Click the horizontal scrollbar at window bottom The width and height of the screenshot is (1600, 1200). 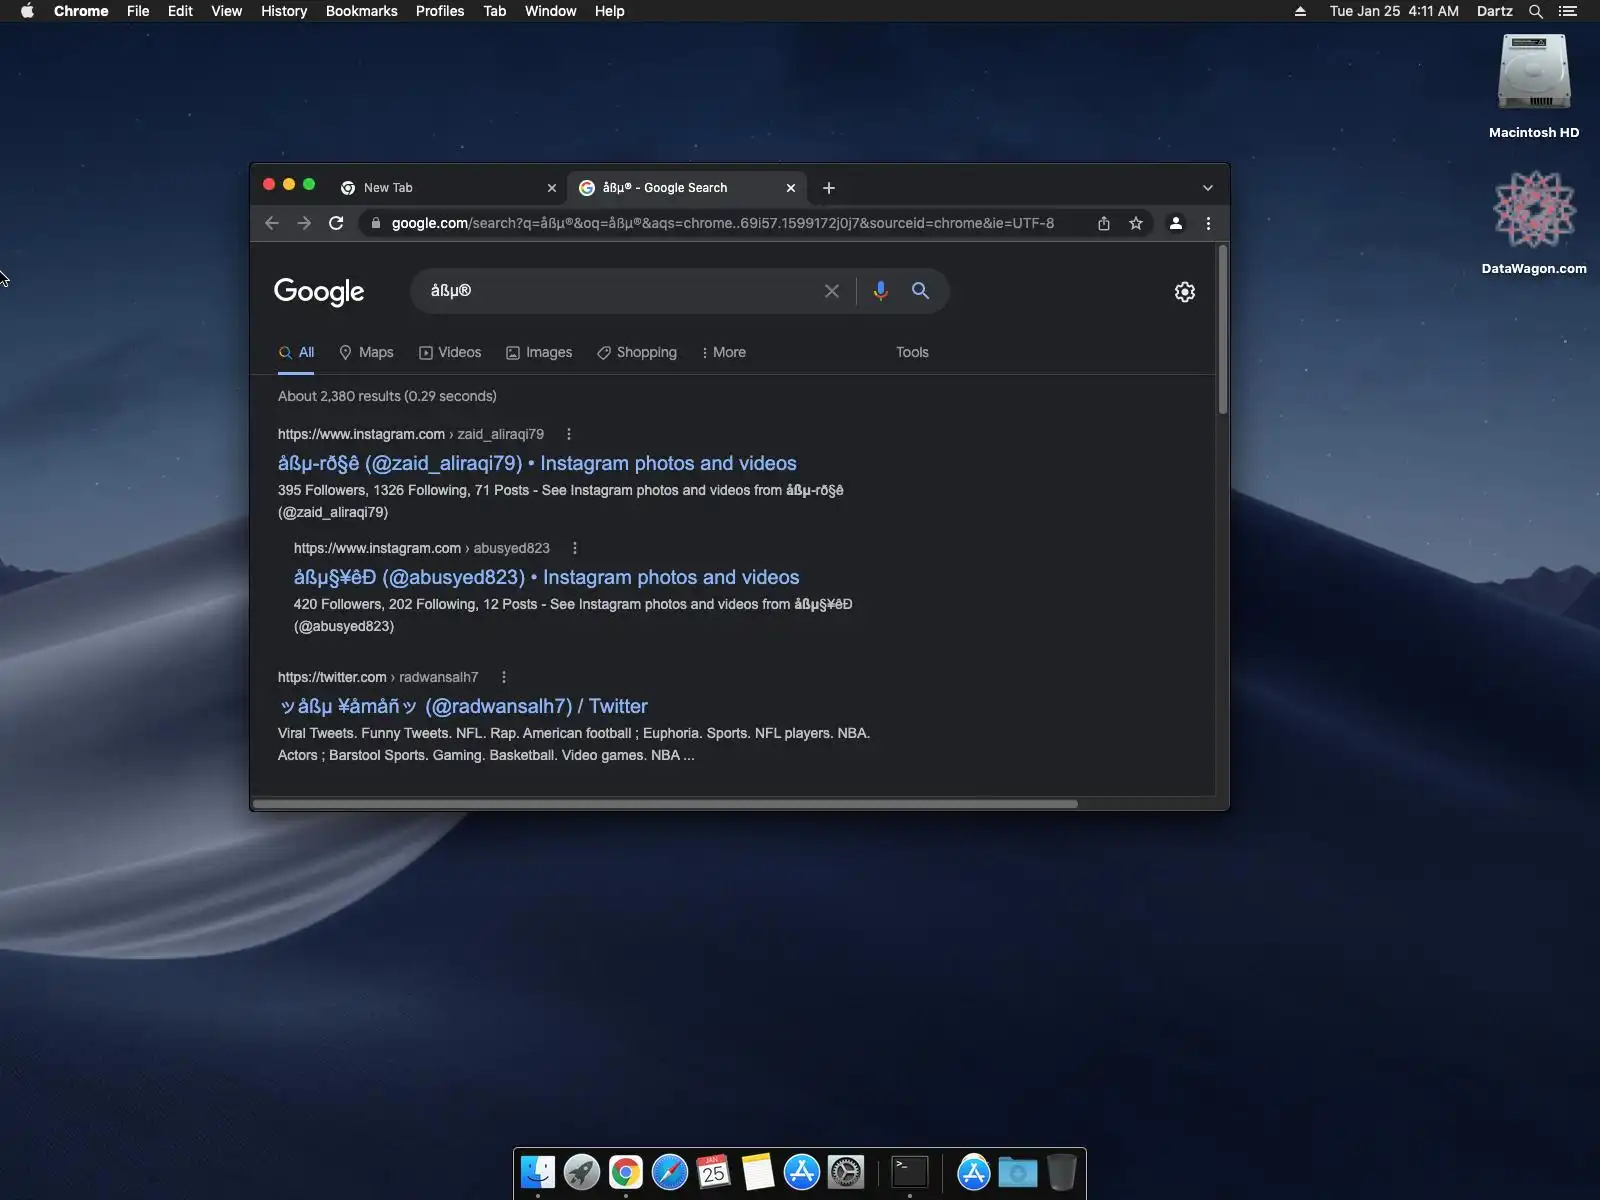(665, 803)
